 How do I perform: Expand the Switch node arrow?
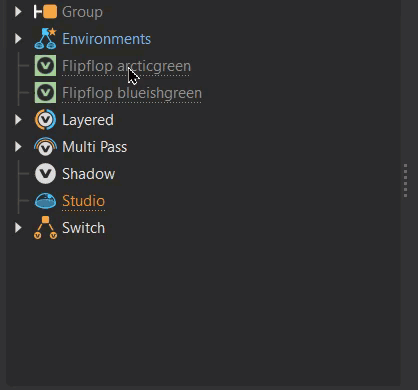(18, 228)
